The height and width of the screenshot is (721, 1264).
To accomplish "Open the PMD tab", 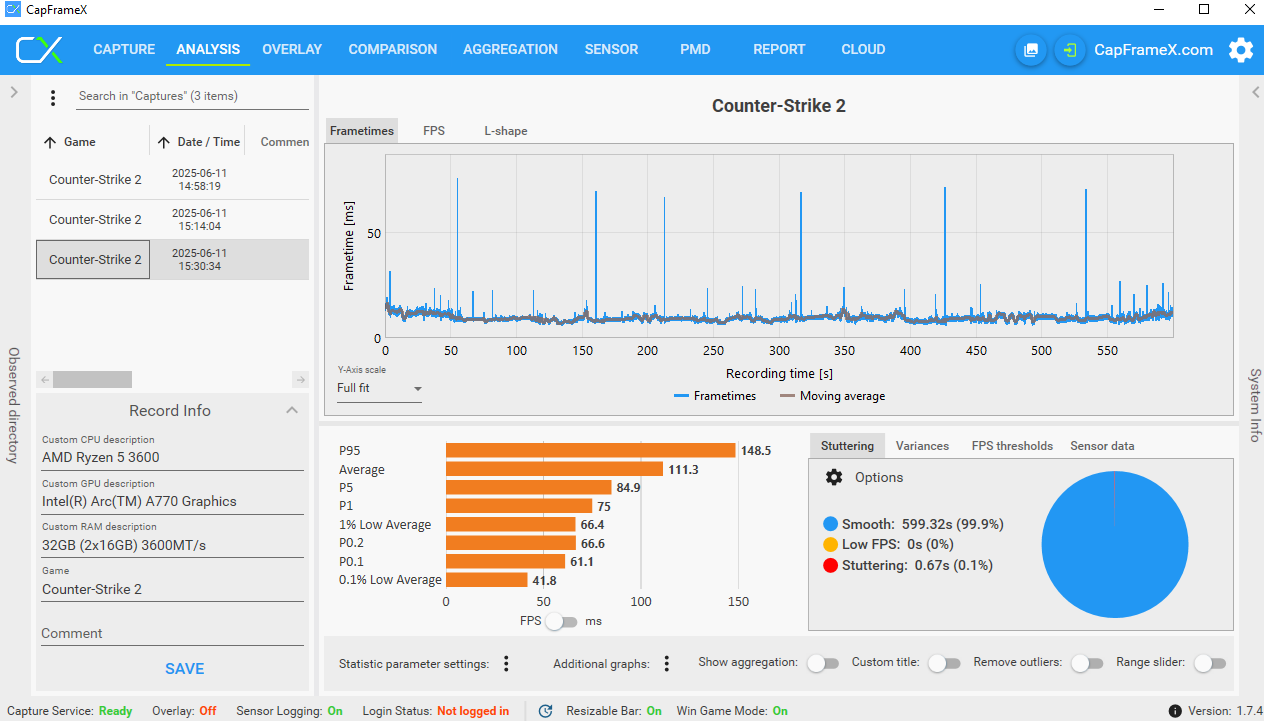I will point(695,49).
